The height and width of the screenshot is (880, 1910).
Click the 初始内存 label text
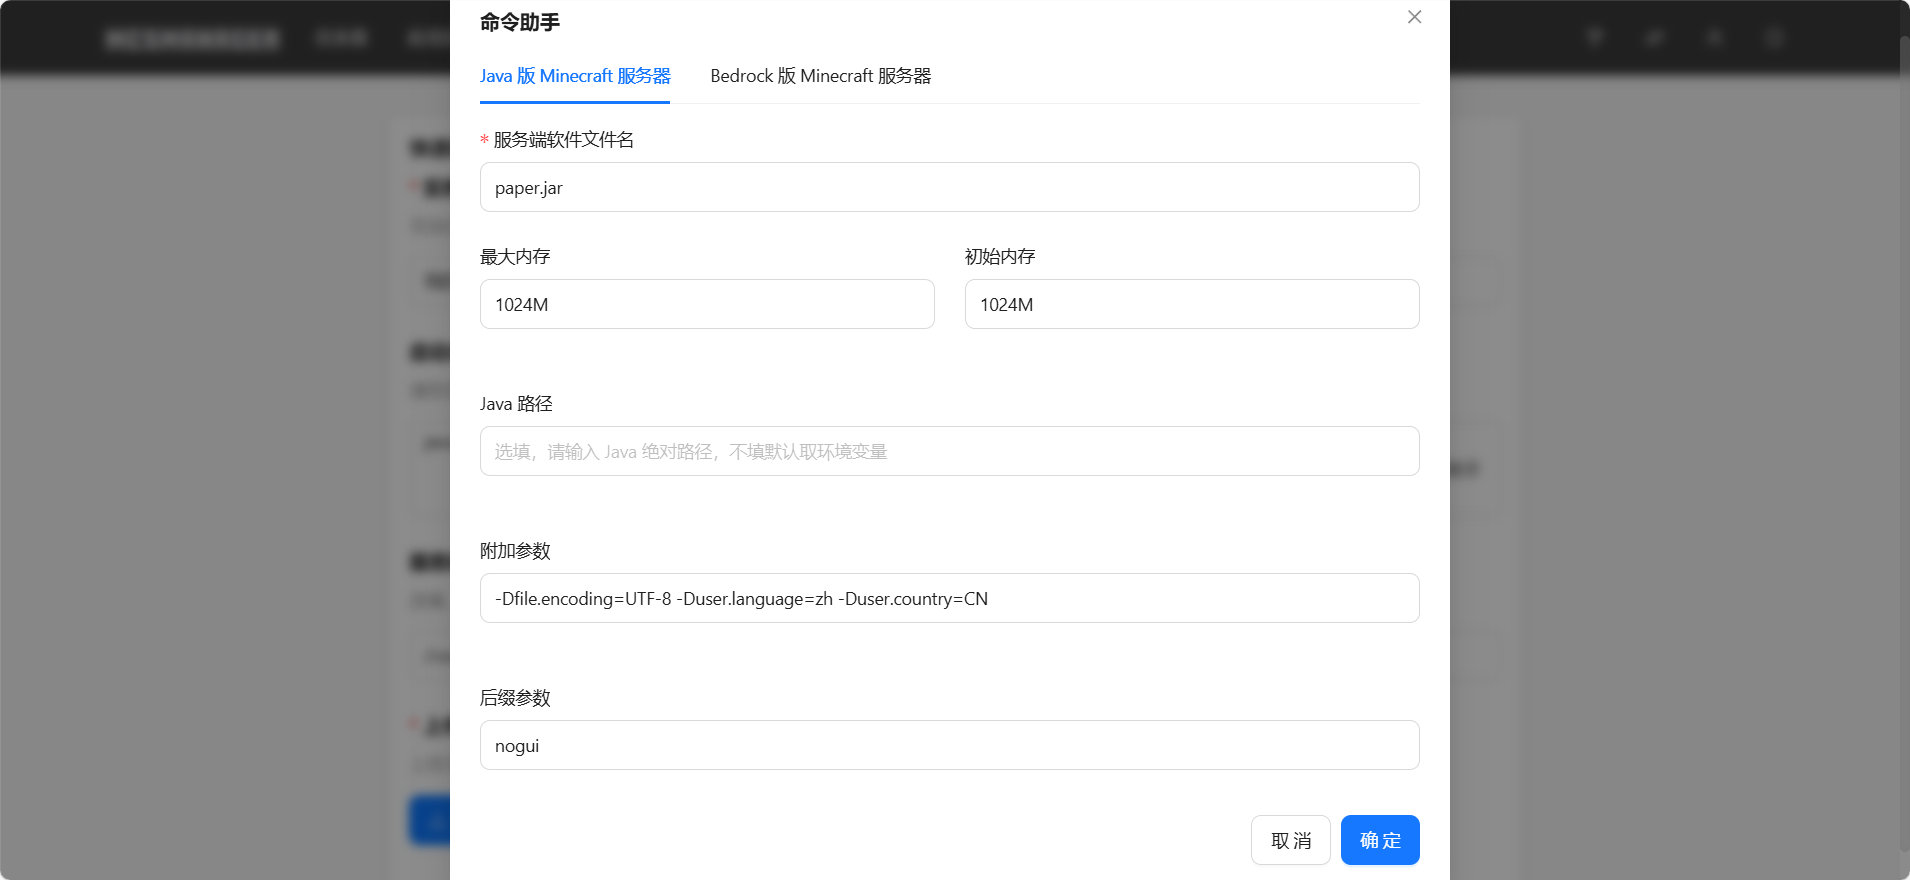point(1000,257)
